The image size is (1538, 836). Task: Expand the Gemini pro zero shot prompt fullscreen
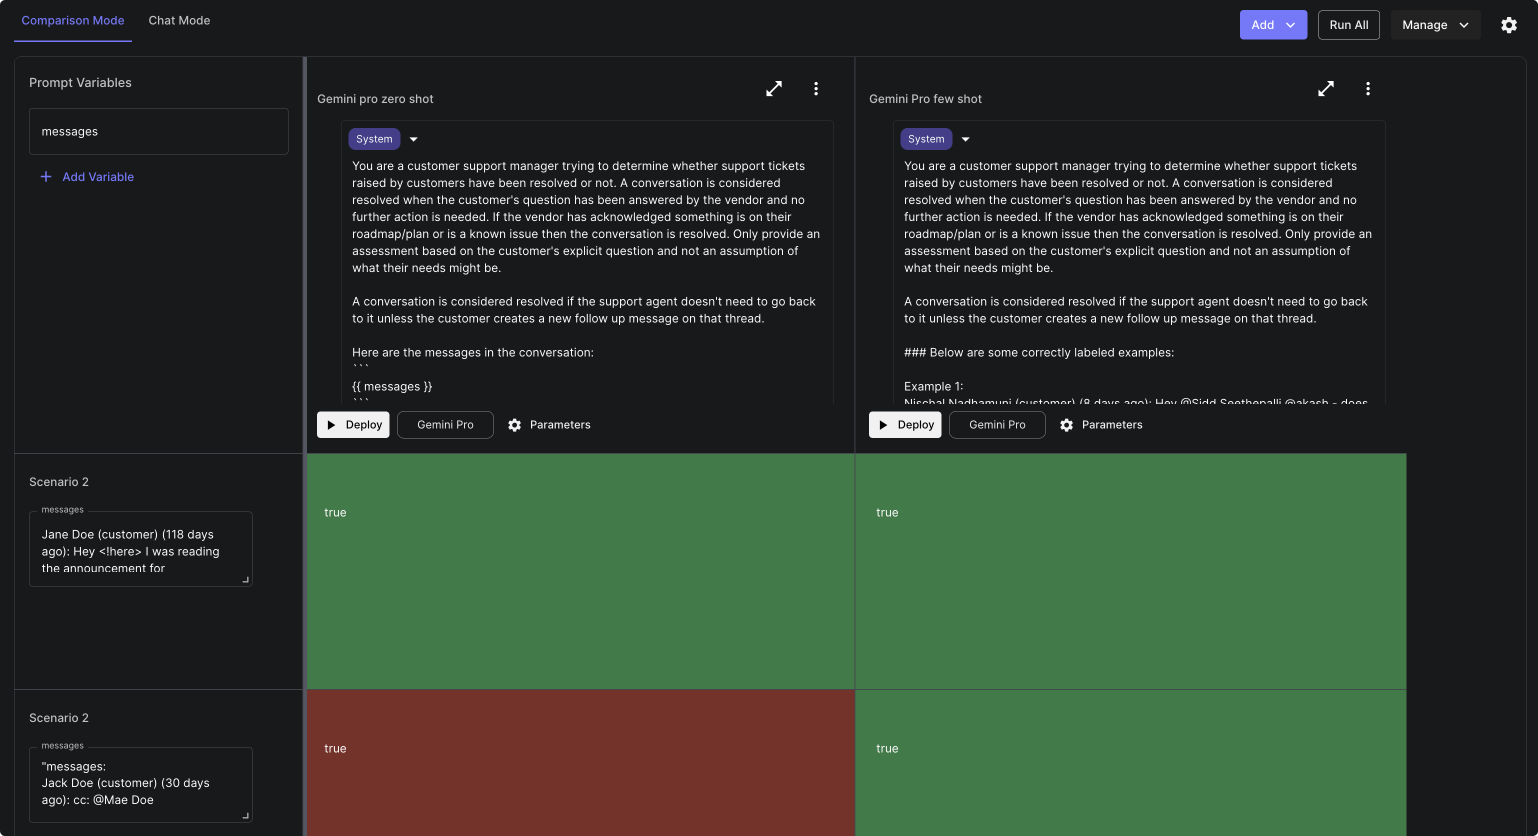tap(774, 88)
